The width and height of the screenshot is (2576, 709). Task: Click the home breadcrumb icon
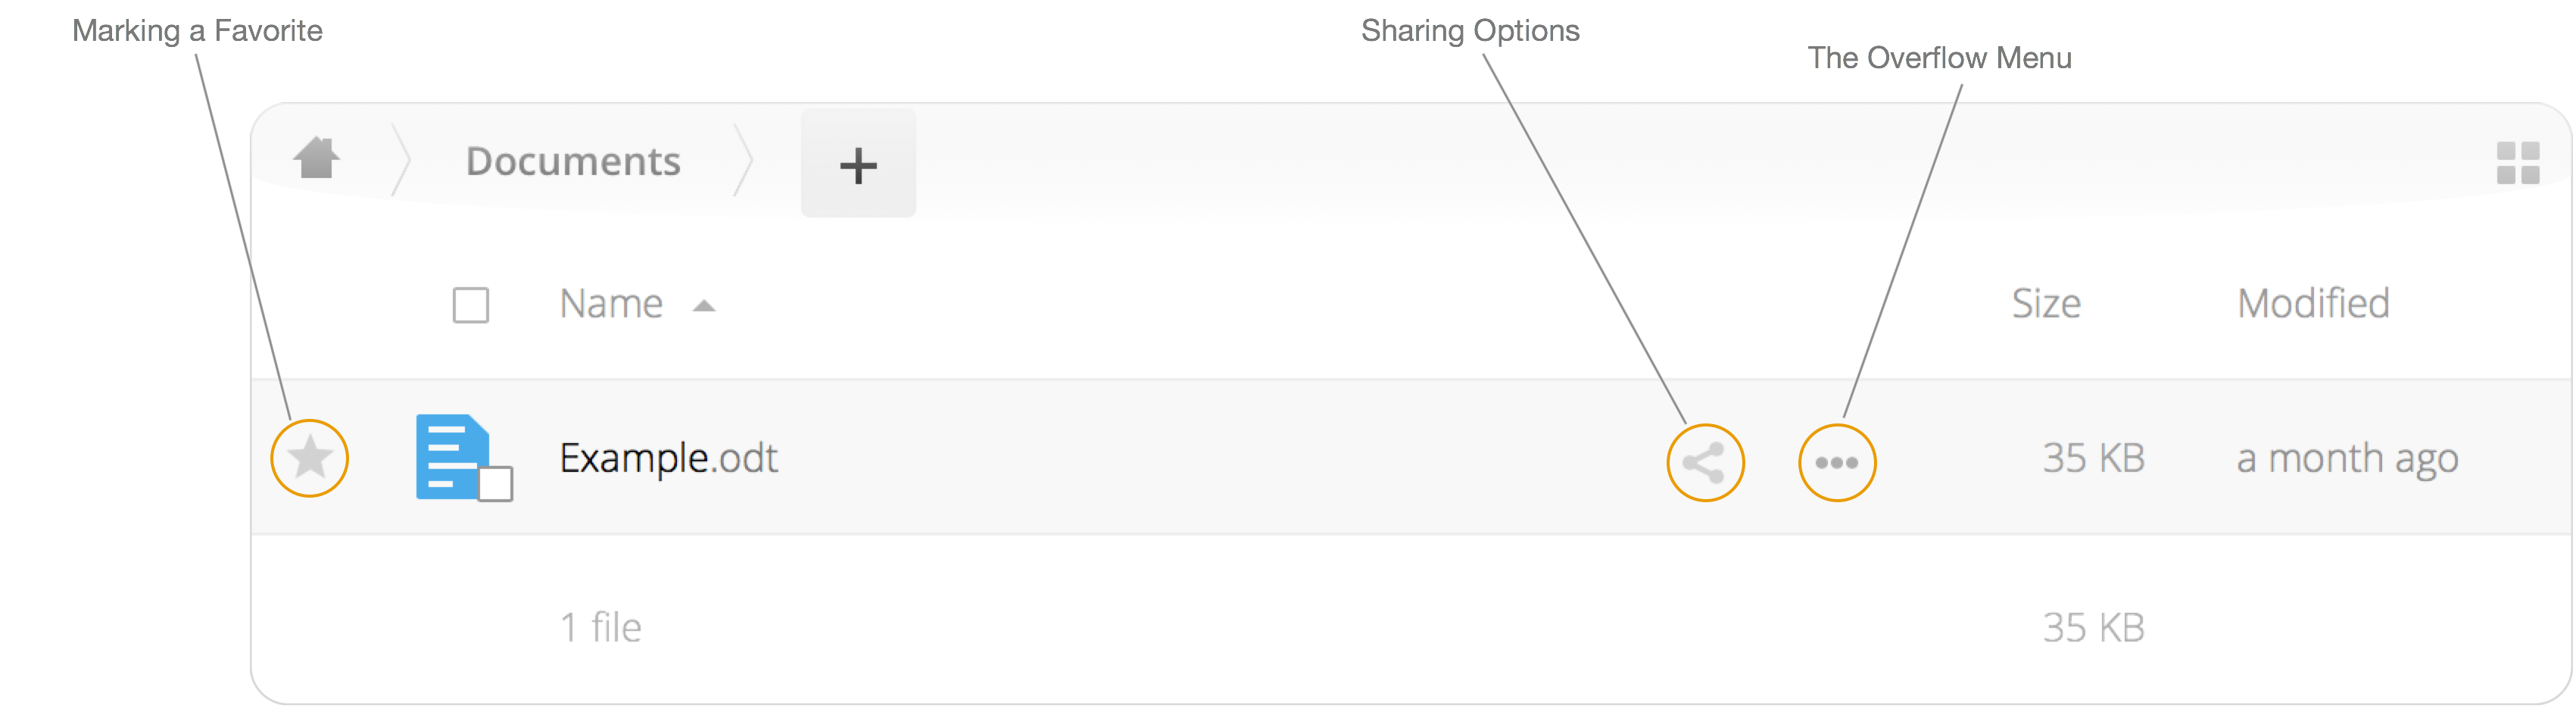[x=316, y=160]
